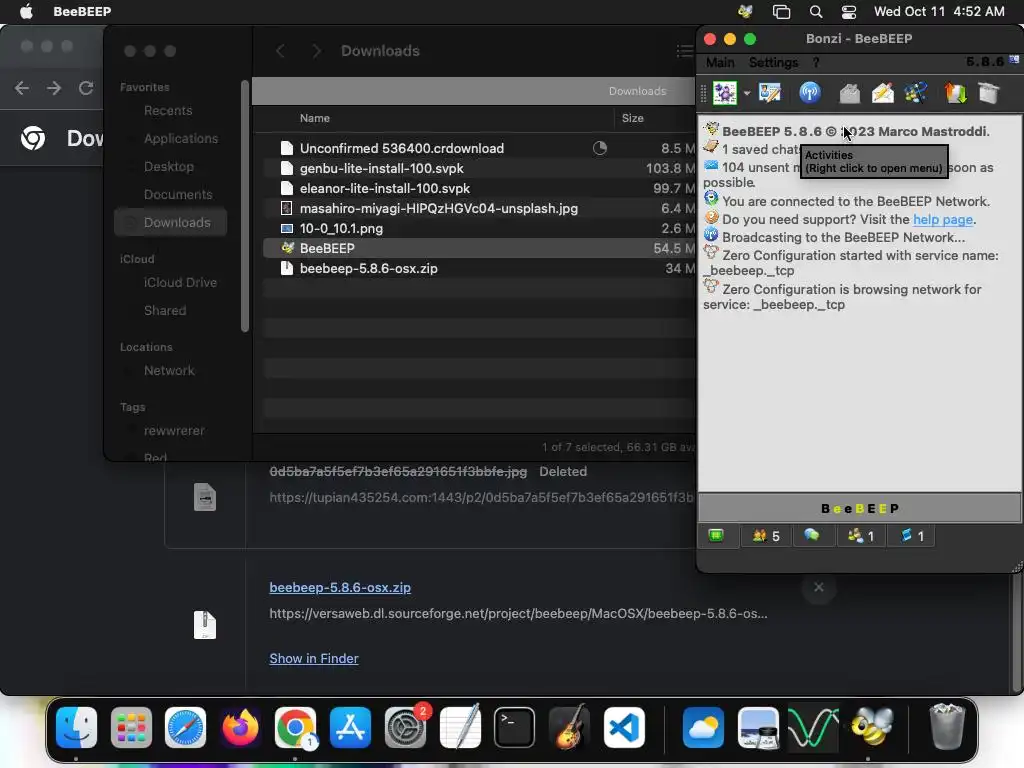Click the envelope with pencil message icon
This screenshot has width=1024, height=768.
883,93
